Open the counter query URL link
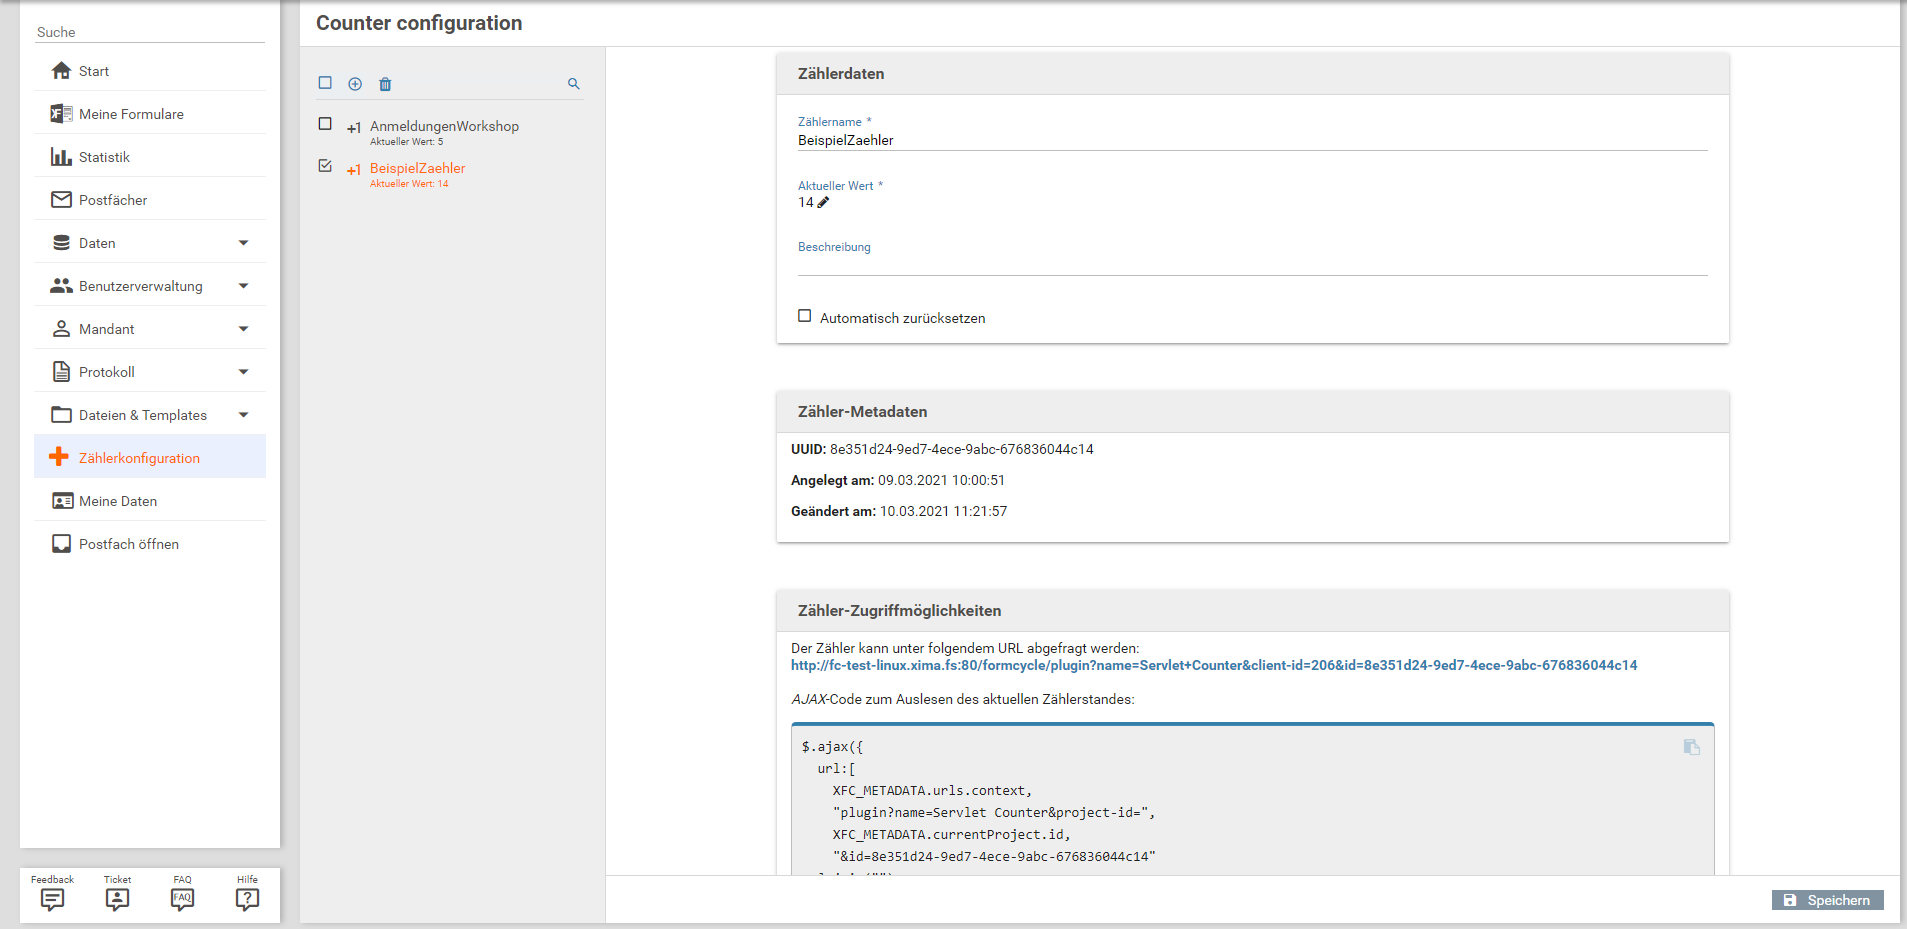 [x=1213, y=665]
